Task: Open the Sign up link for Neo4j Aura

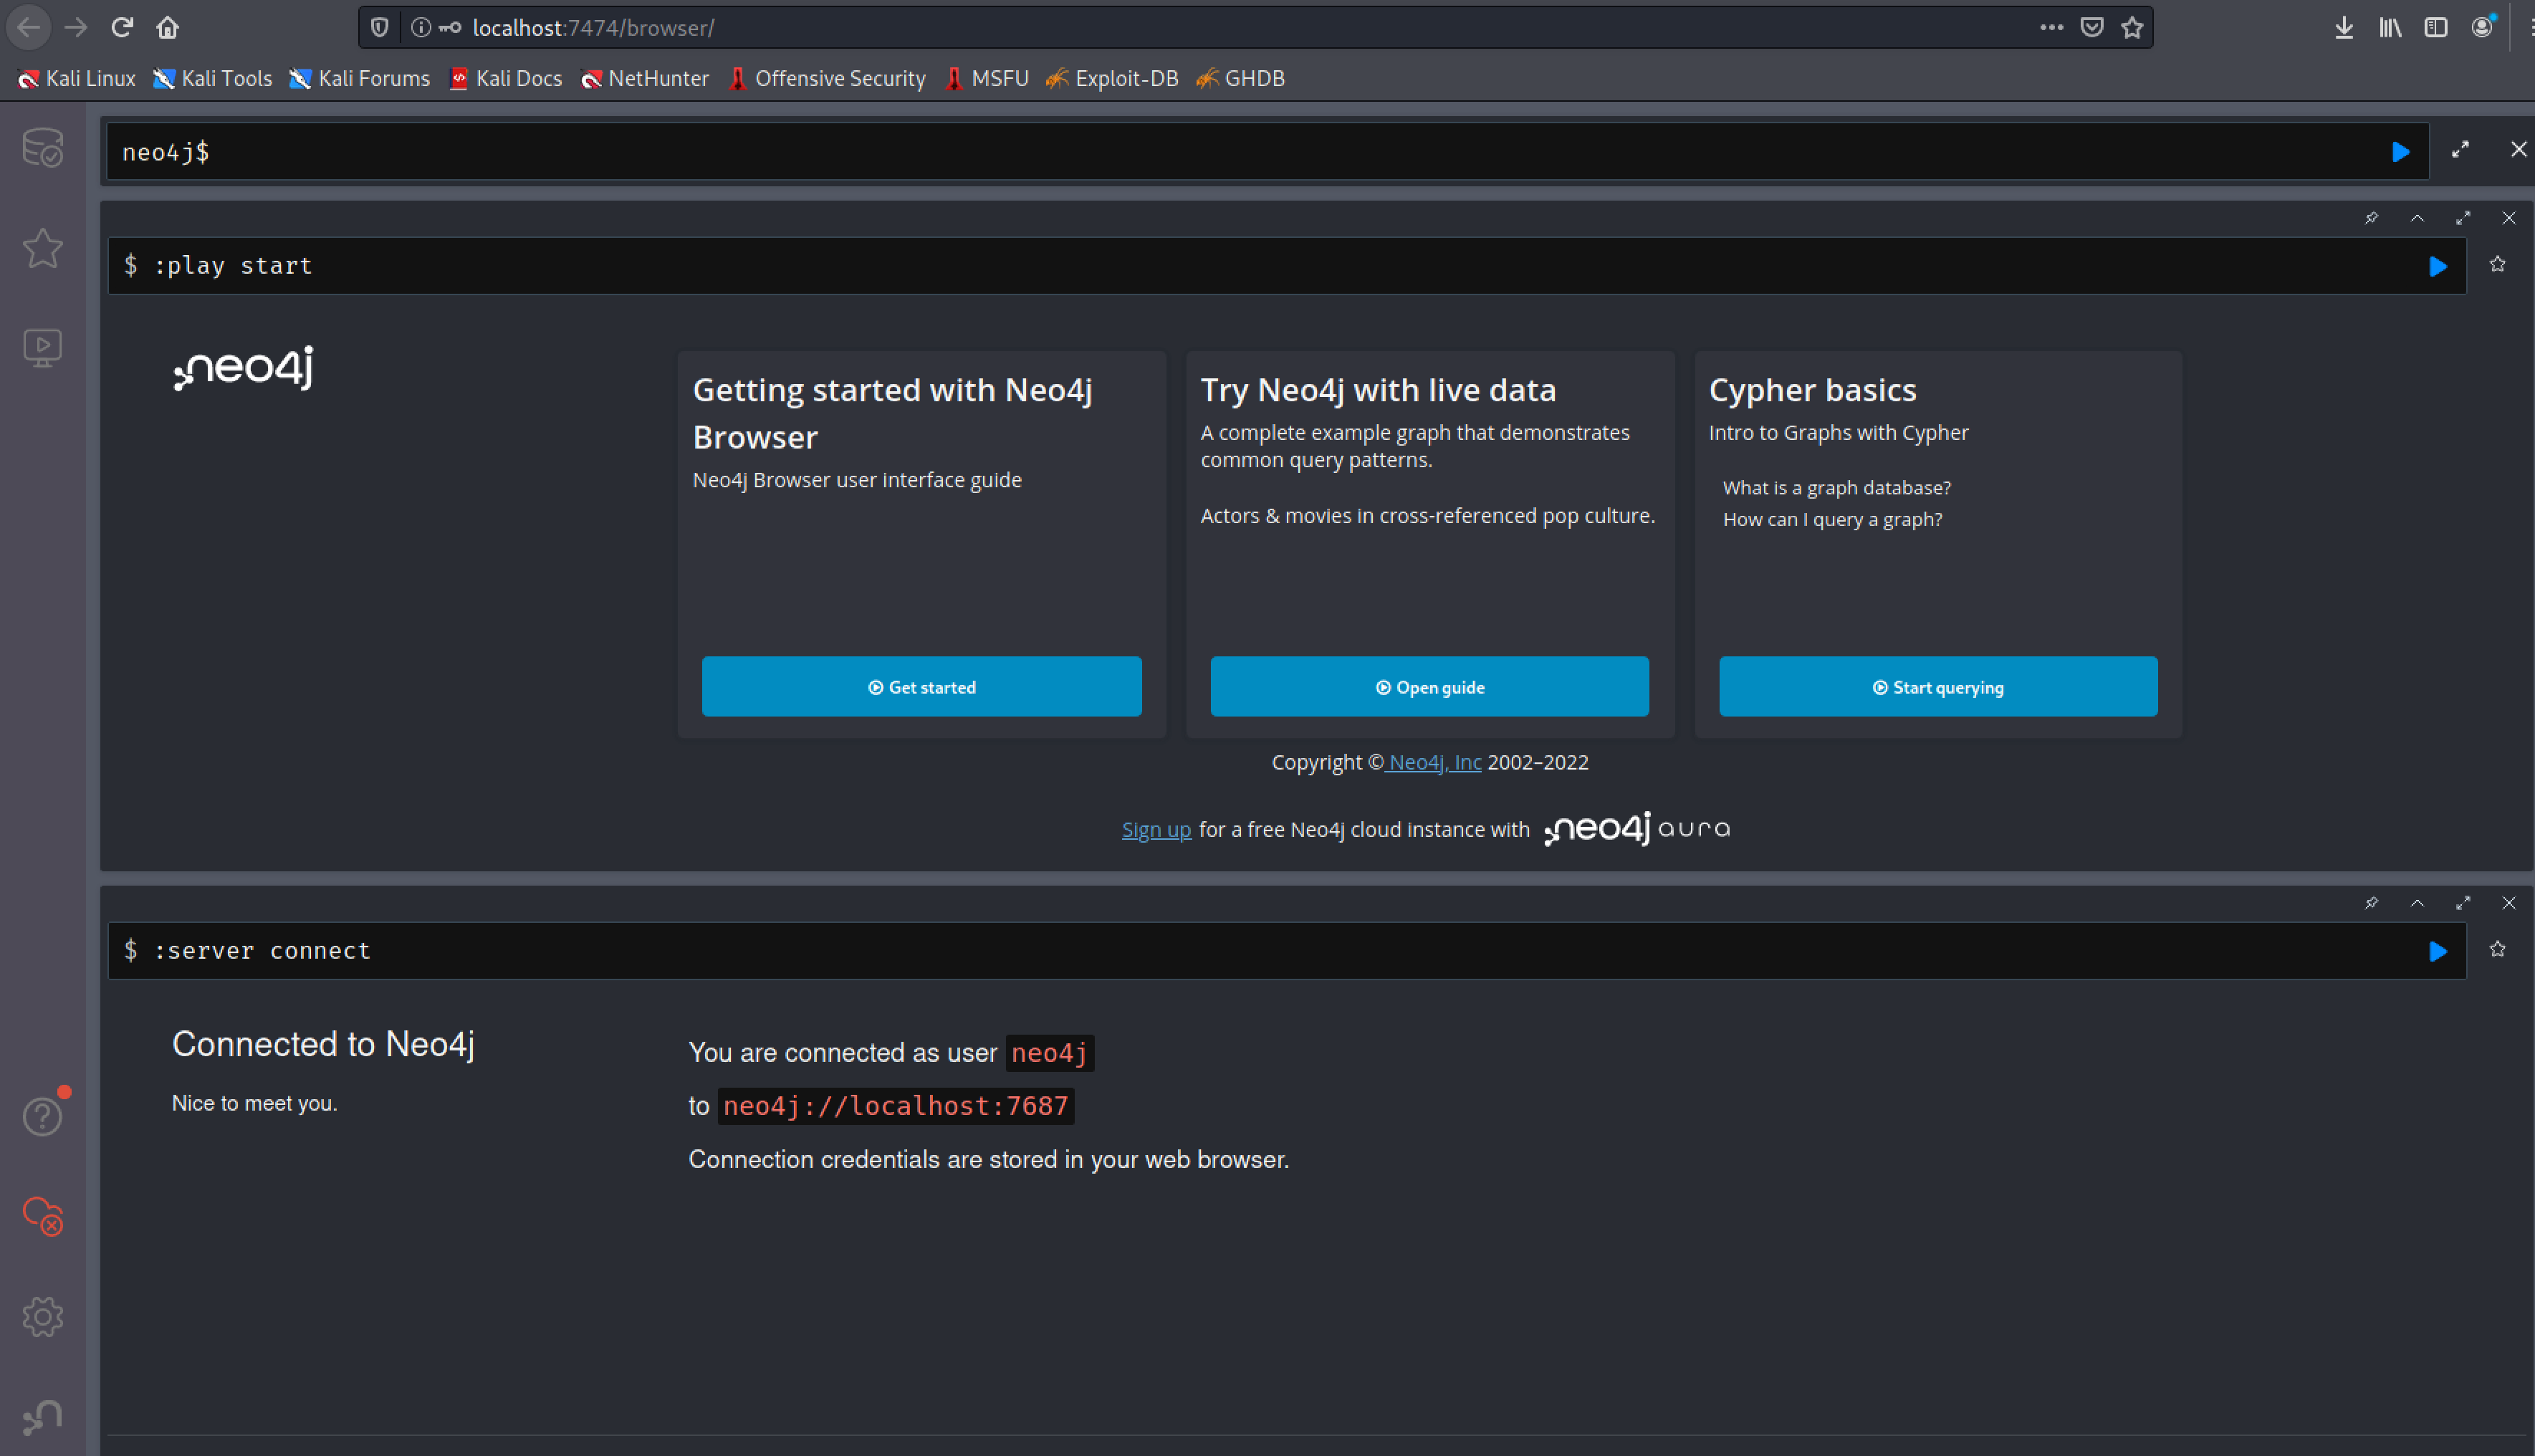Action: (x=1156, y=829)
